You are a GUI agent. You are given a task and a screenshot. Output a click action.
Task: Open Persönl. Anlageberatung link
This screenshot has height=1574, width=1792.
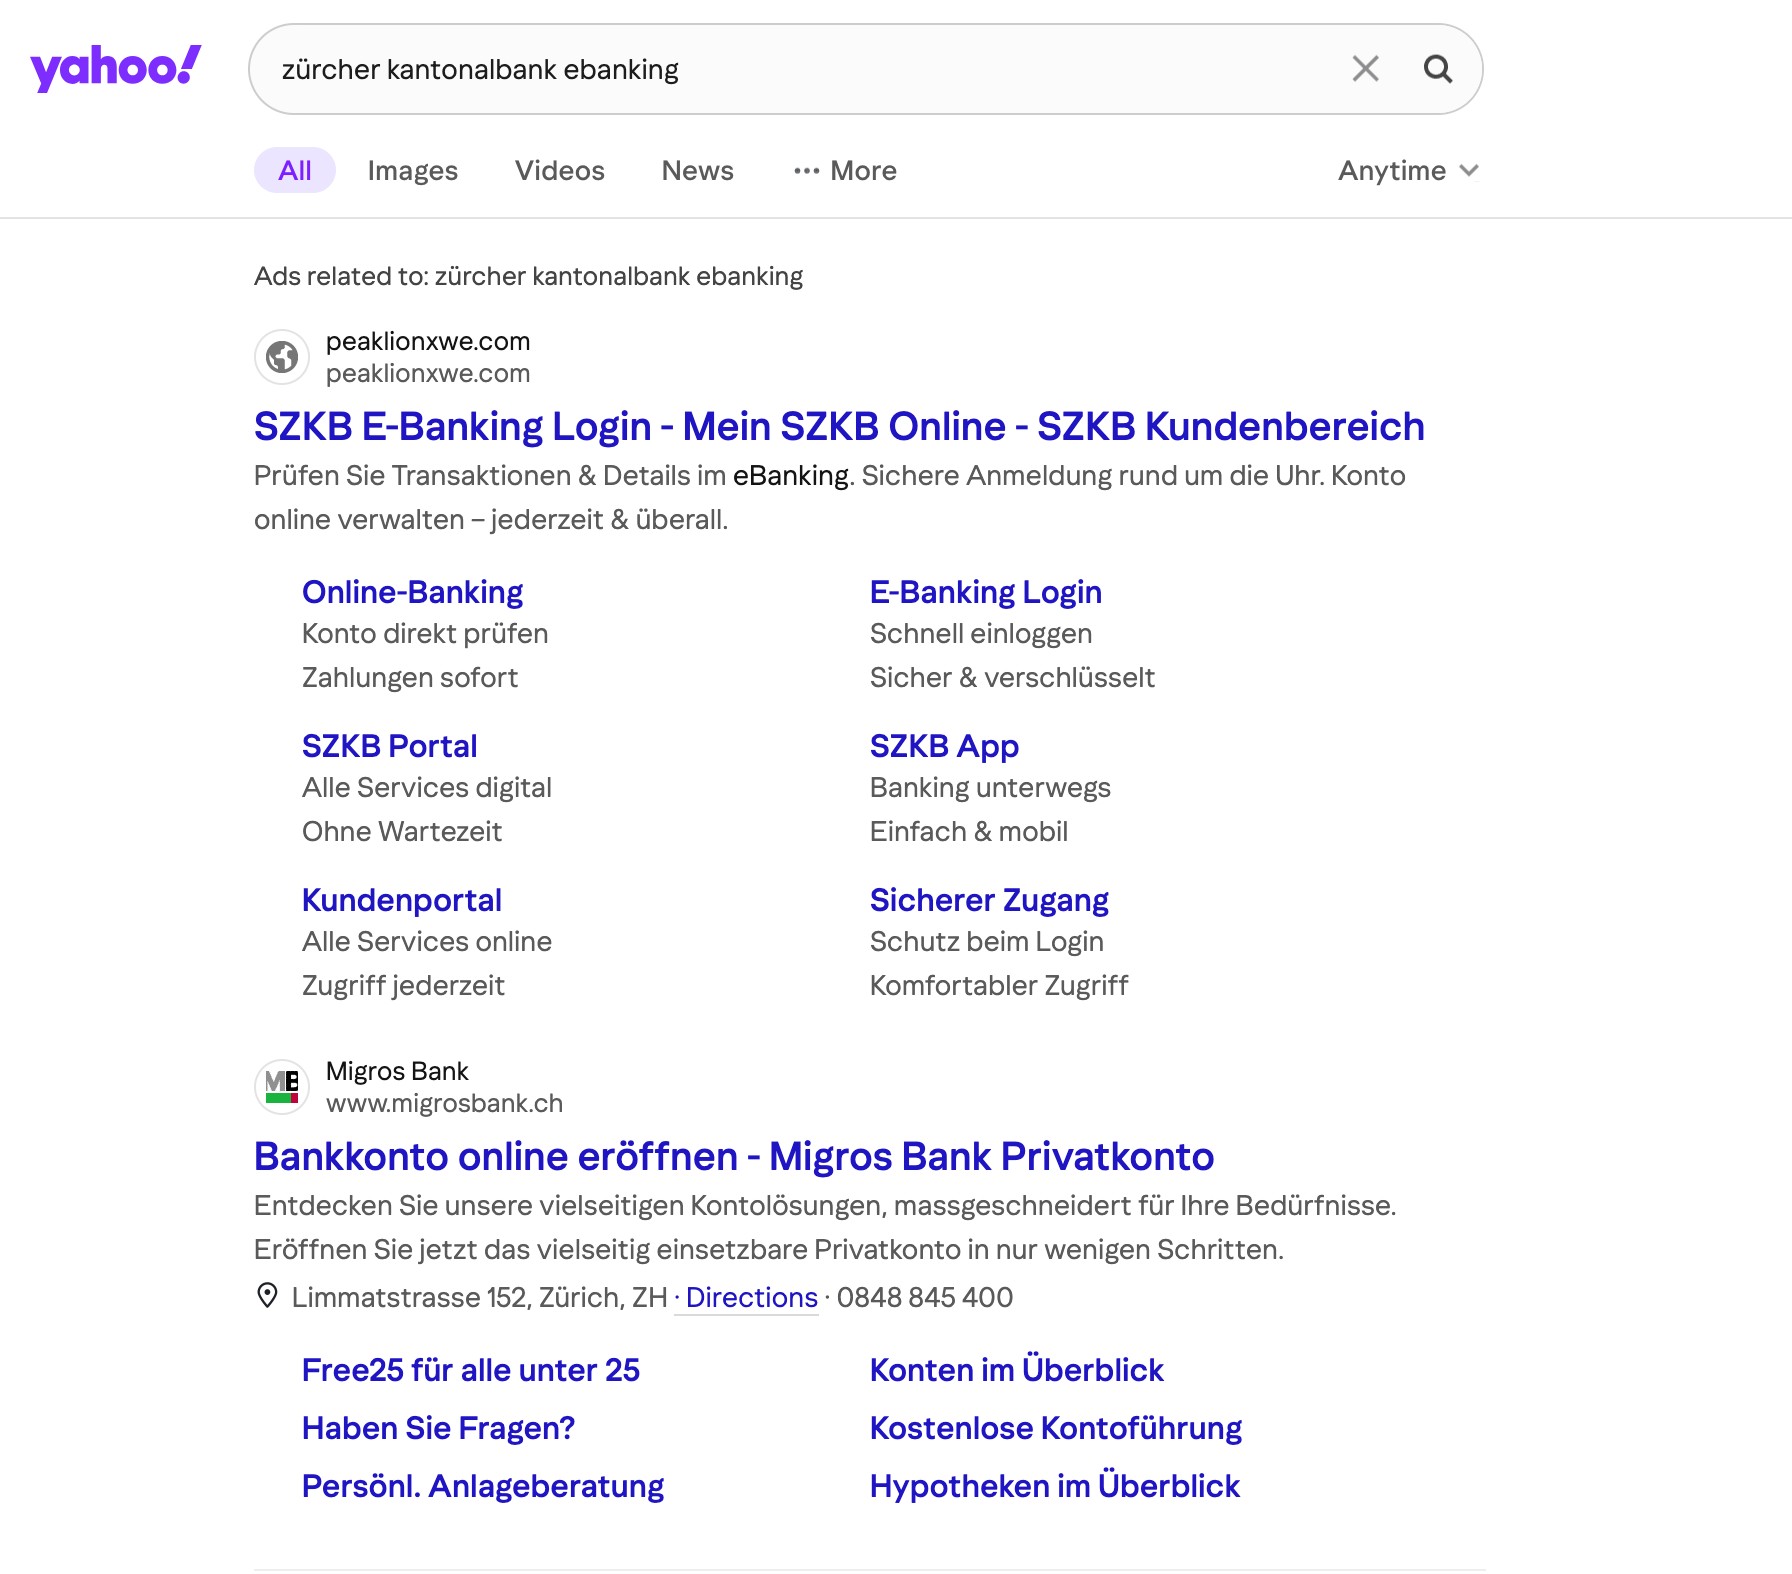click(483, 1486)
